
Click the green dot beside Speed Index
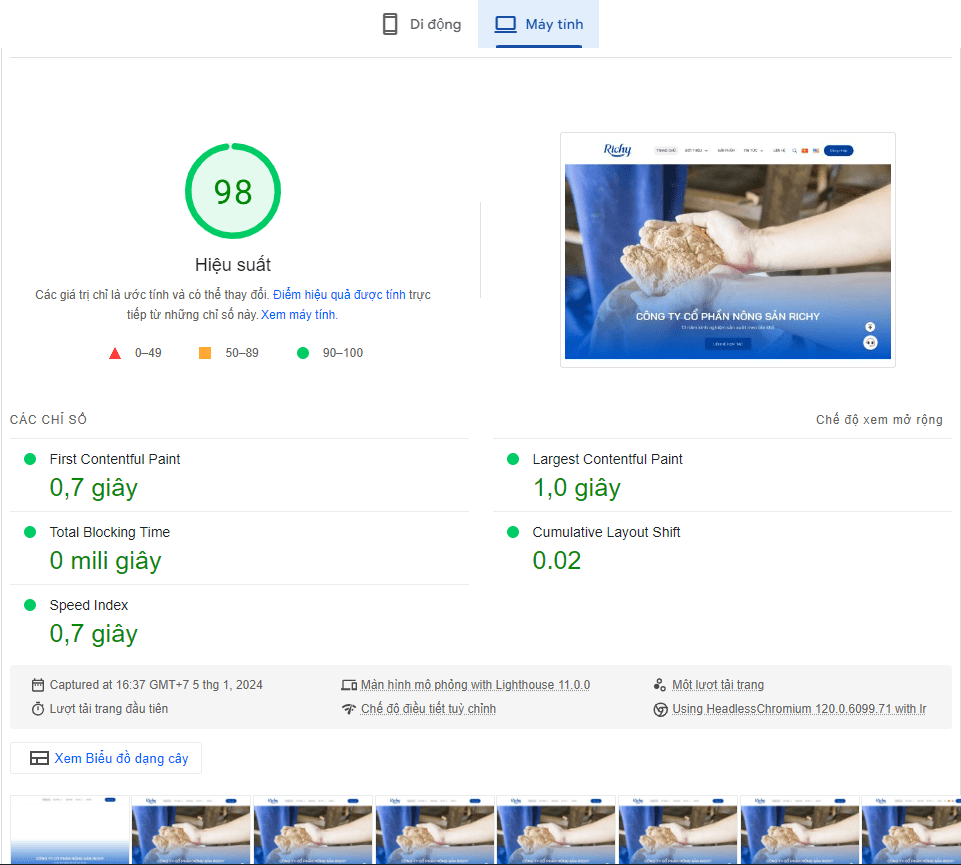coord(29,605)
